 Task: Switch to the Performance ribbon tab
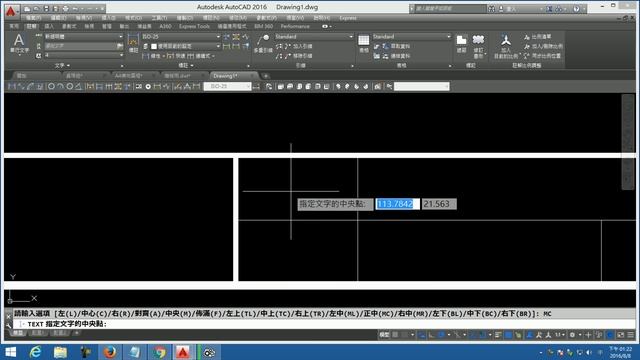pos(295,26)
